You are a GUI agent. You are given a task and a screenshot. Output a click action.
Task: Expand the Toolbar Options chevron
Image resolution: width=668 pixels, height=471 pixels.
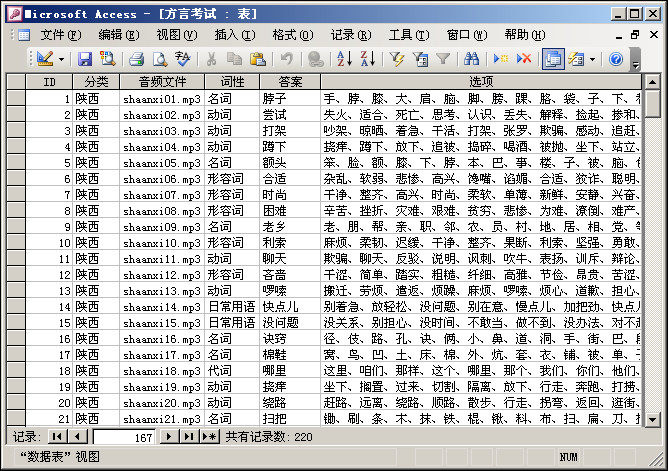[x=635, y=60]
